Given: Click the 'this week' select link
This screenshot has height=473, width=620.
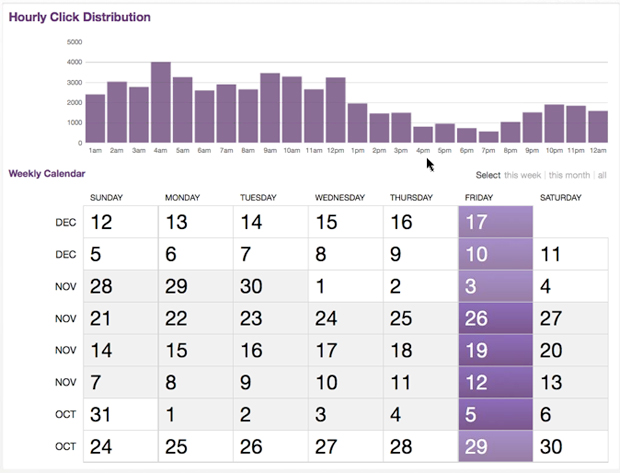Looking at the screenshot, I should coord(523,175).
